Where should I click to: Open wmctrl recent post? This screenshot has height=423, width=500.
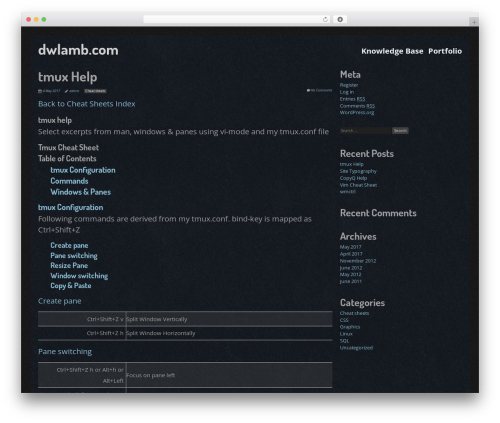click(348, 192)
